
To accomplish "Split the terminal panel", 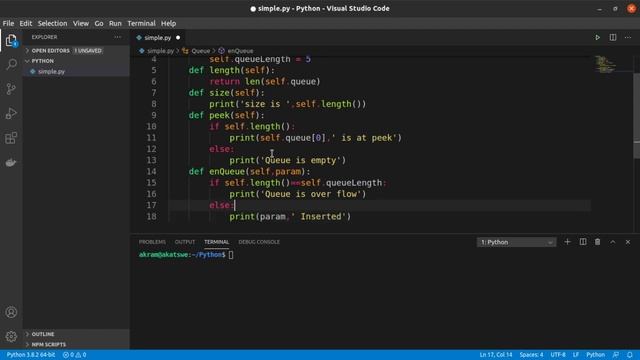I will [583, 242].
